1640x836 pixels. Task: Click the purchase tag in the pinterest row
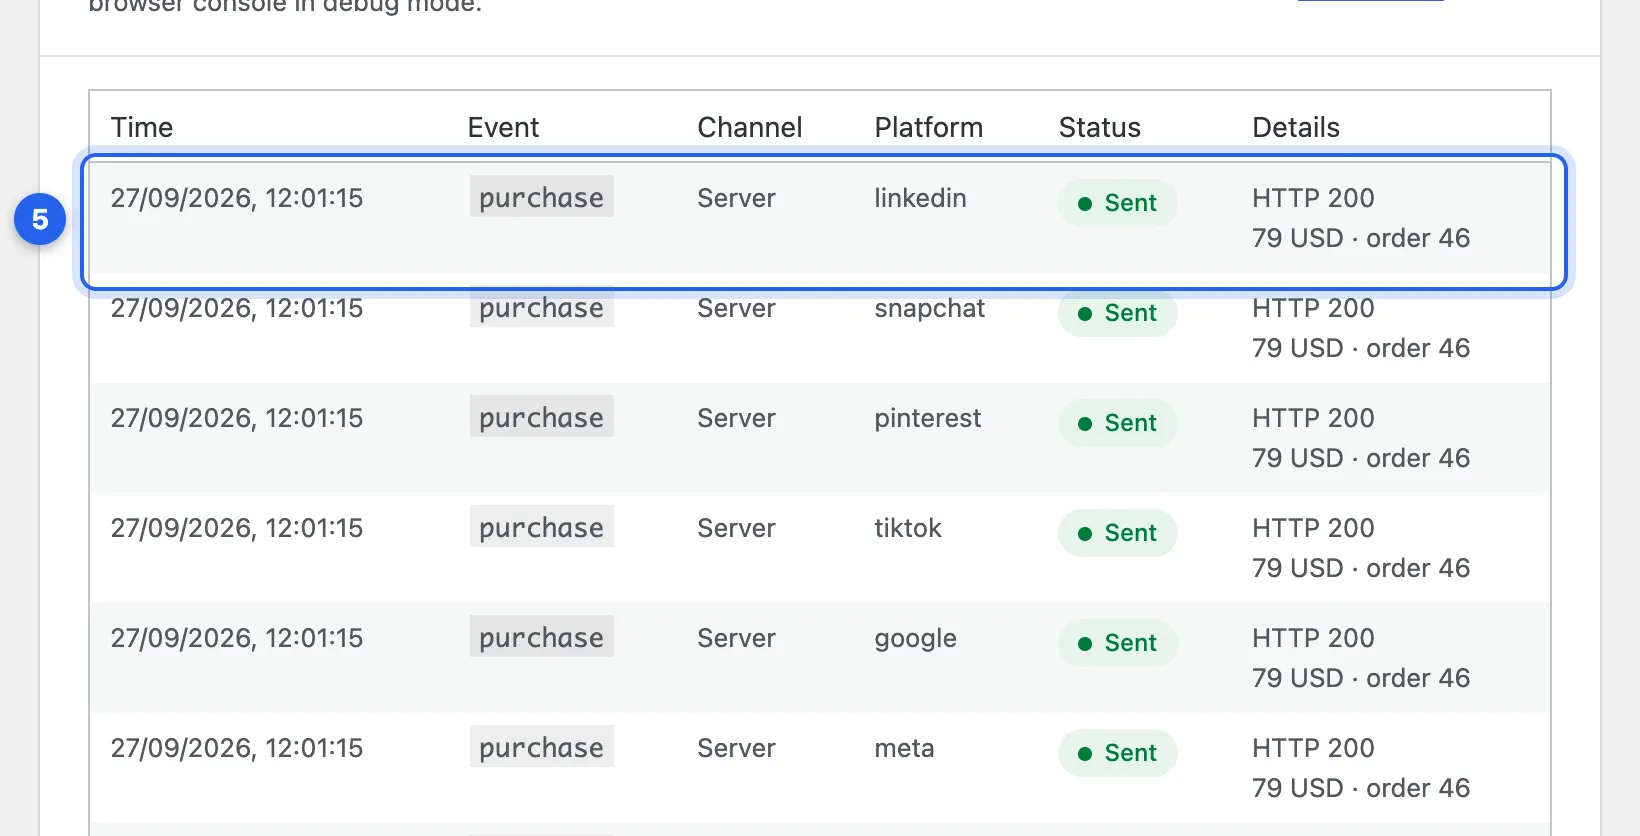tap(541, 417)
